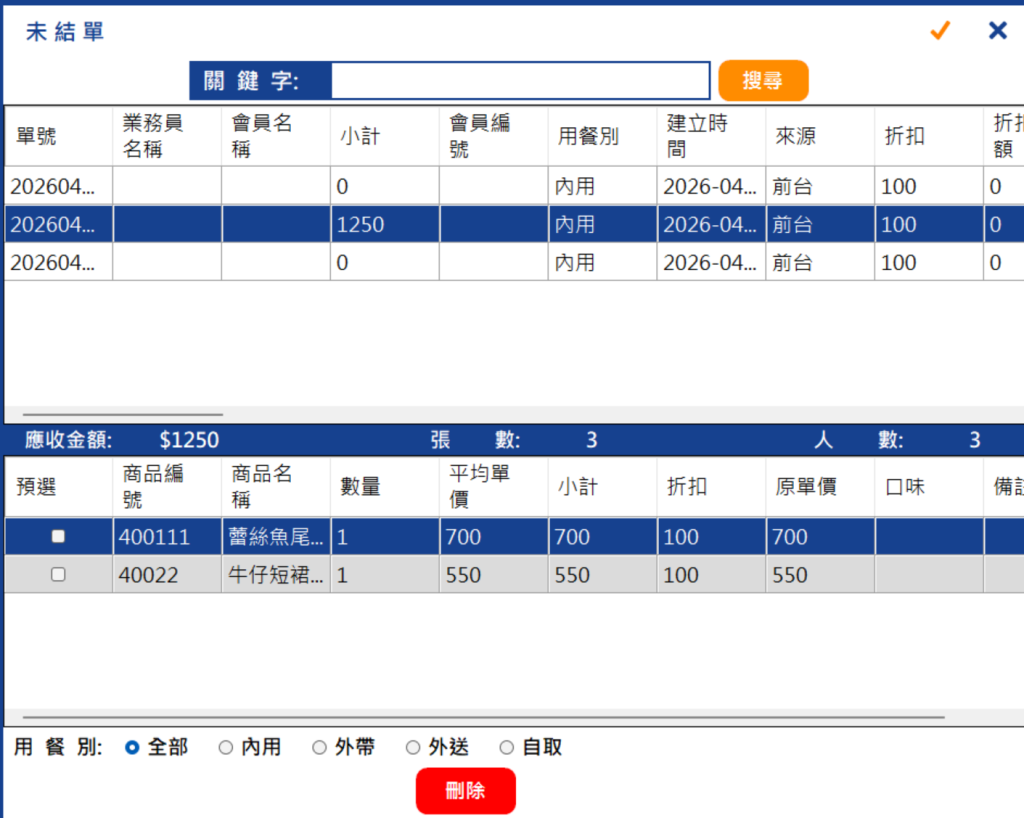Screen dimensions: 1024x818
Task: Confirm with the orange checkmark icon
Action: (x=940, y=30)
